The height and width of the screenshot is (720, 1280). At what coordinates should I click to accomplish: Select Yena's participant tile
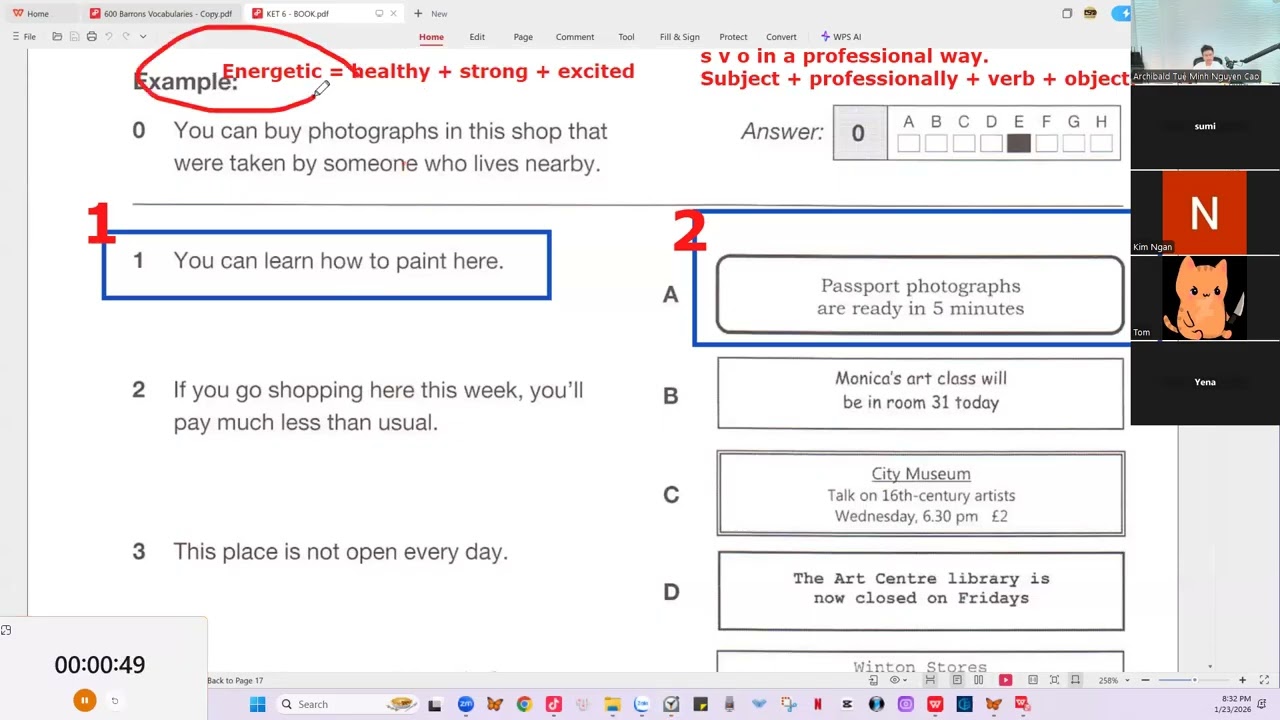[x=1204, y=383]
